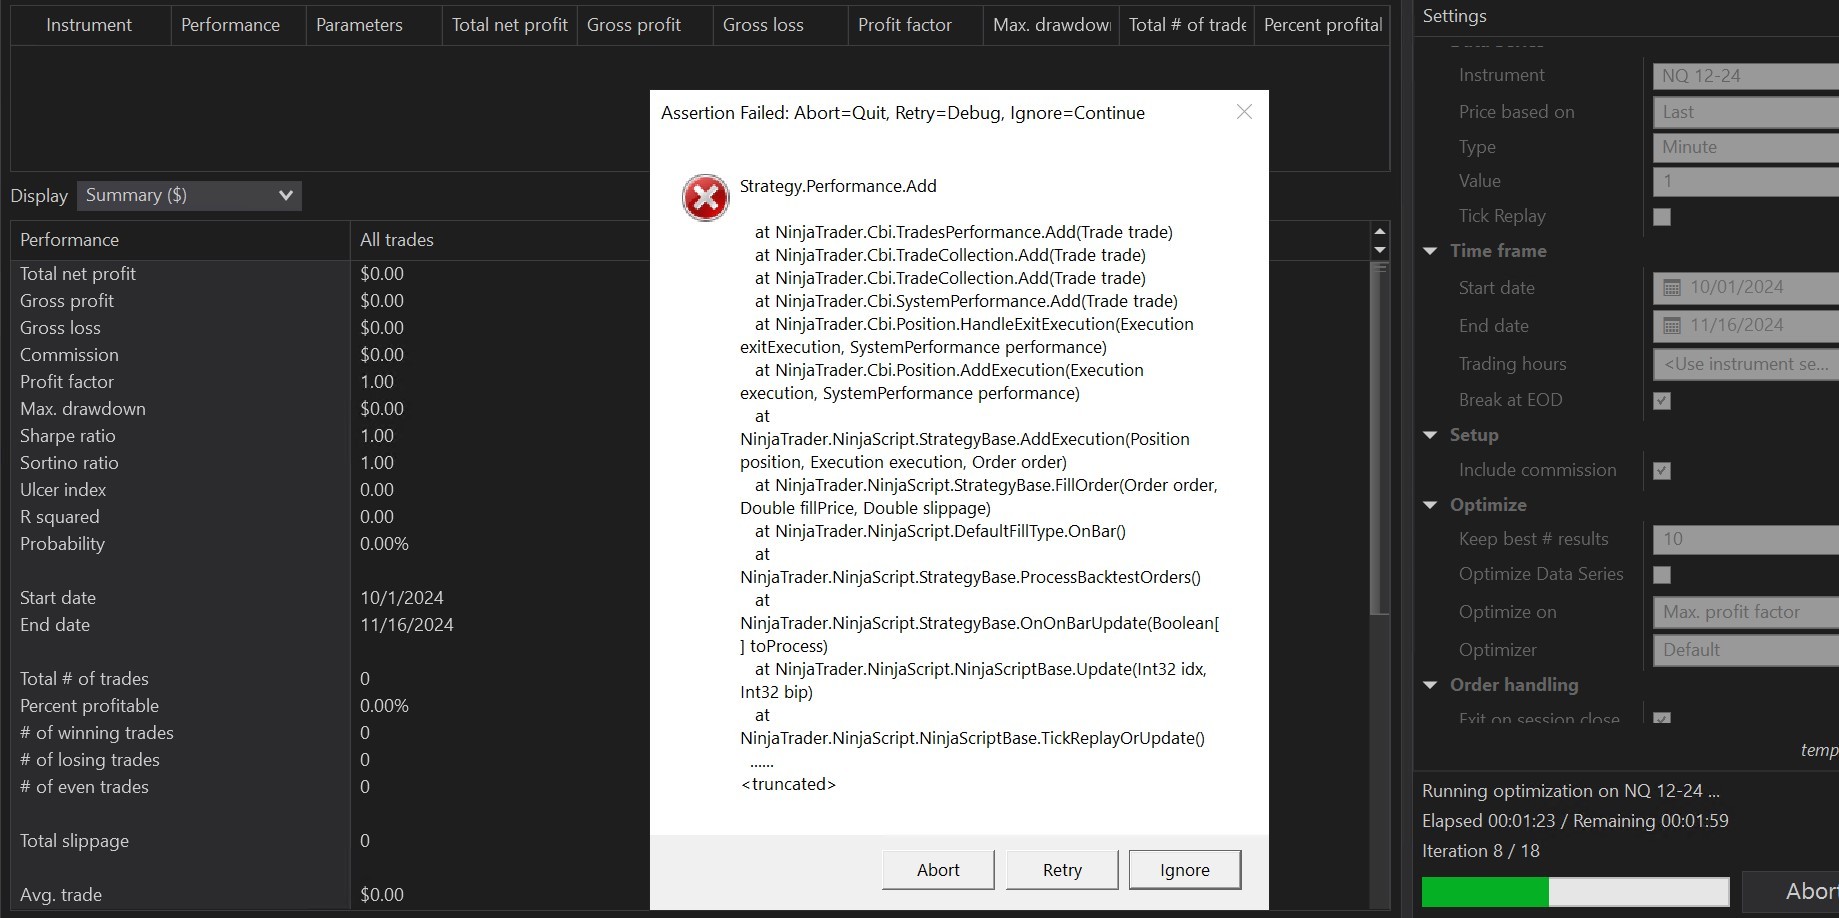1839x918 pixels.
Task: Click the Value field showing 1
Action: point(1746,181)
